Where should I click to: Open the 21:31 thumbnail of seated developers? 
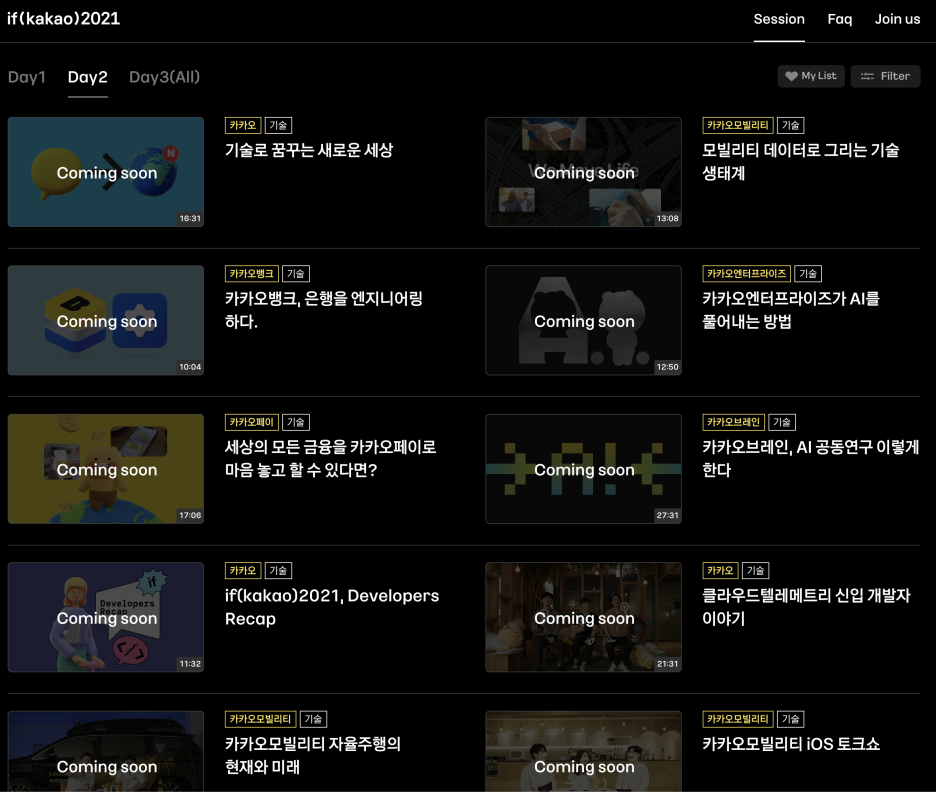tap(583, 617)
